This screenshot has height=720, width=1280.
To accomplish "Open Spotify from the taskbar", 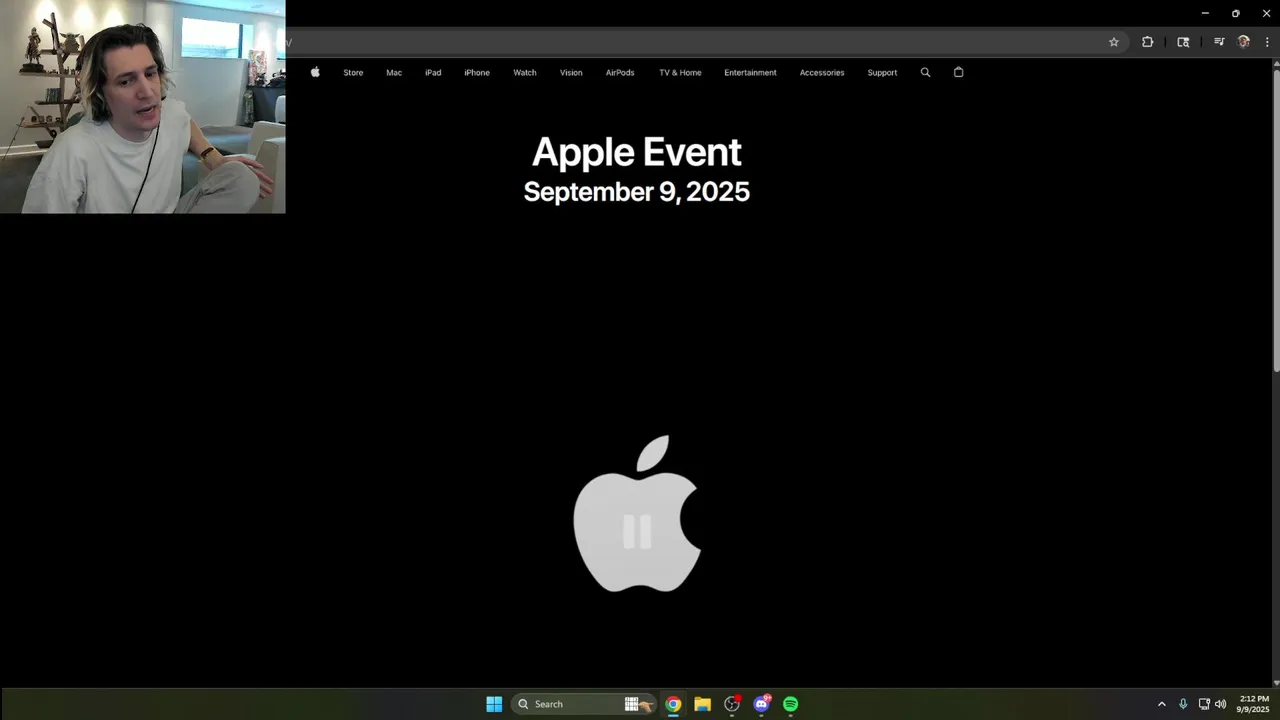I will [x=791, y=704].
